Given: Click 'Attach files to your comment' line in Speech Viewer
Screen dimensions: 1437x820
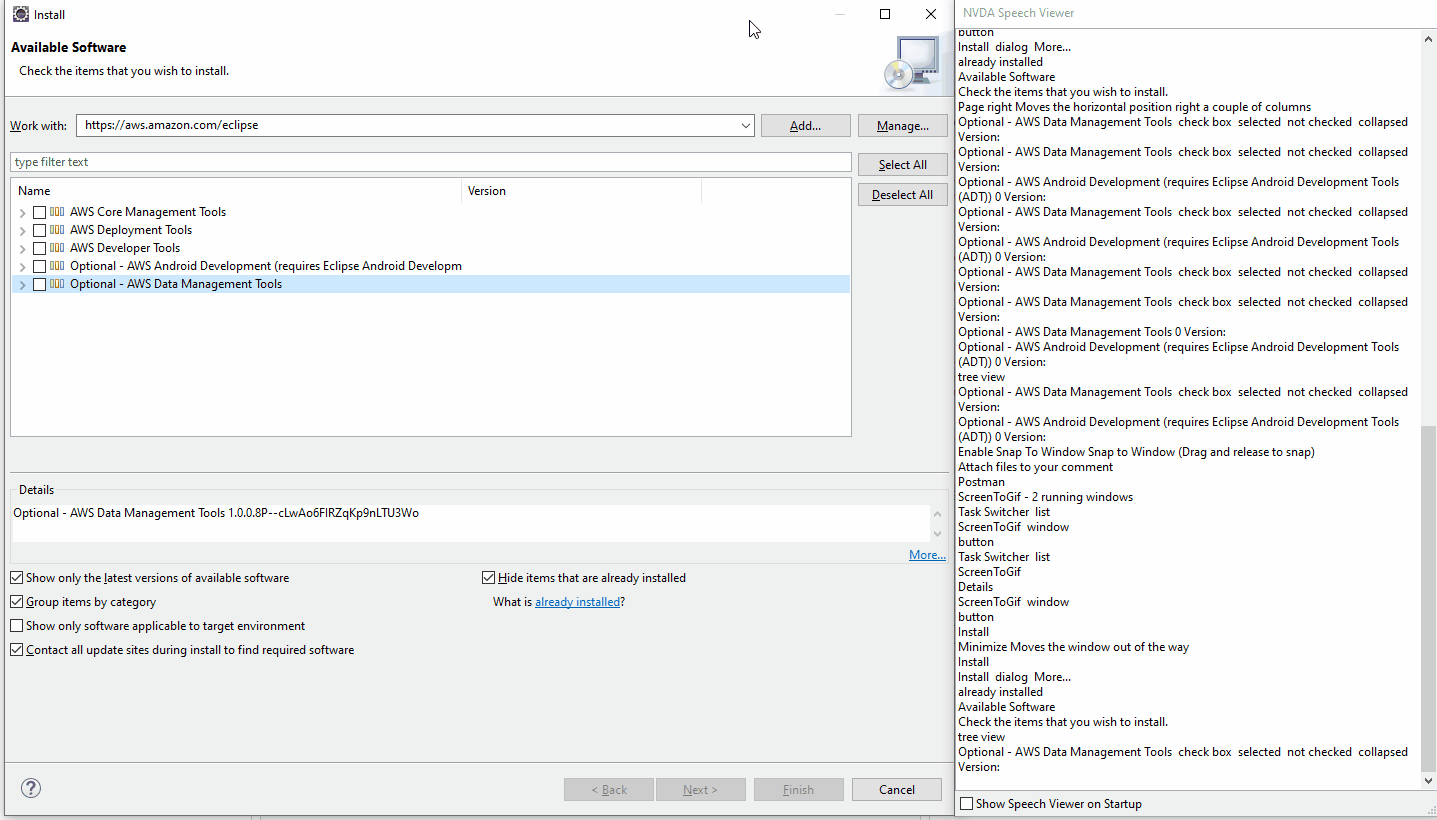Looking at the screenshot, I should click(1035, 467).
